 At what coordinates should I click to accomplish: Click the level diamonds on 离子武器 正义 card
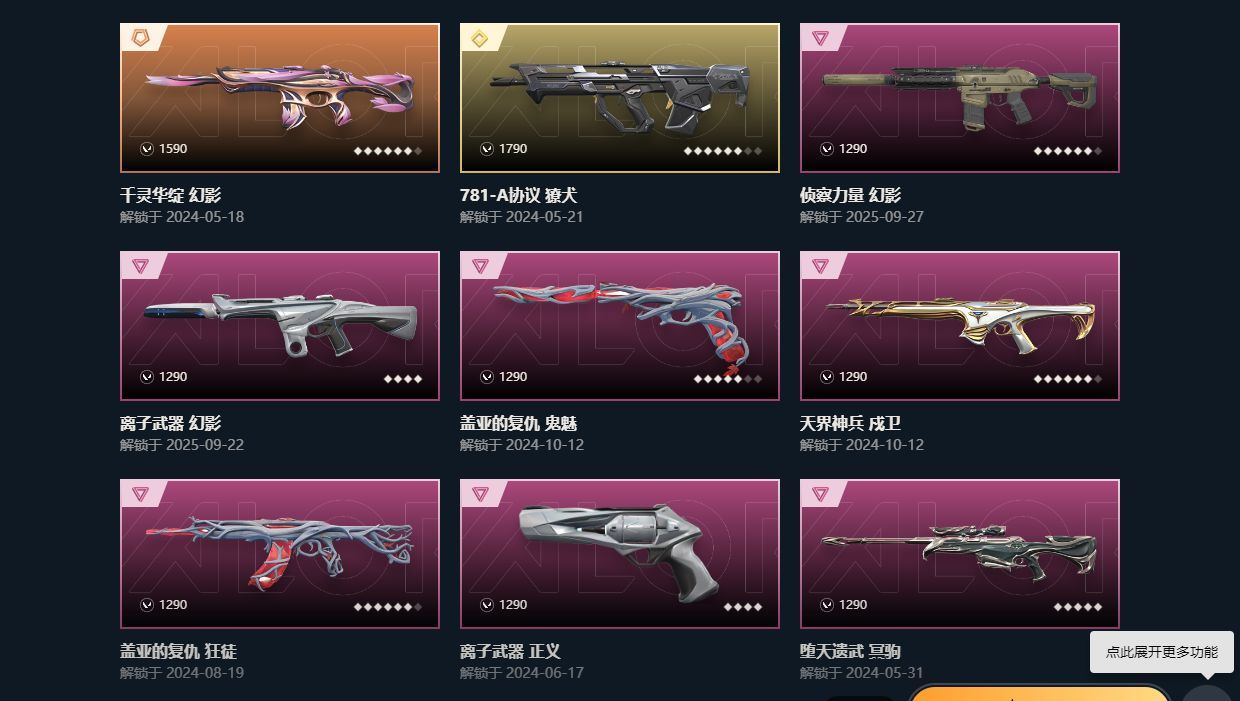tap(743, 607)
